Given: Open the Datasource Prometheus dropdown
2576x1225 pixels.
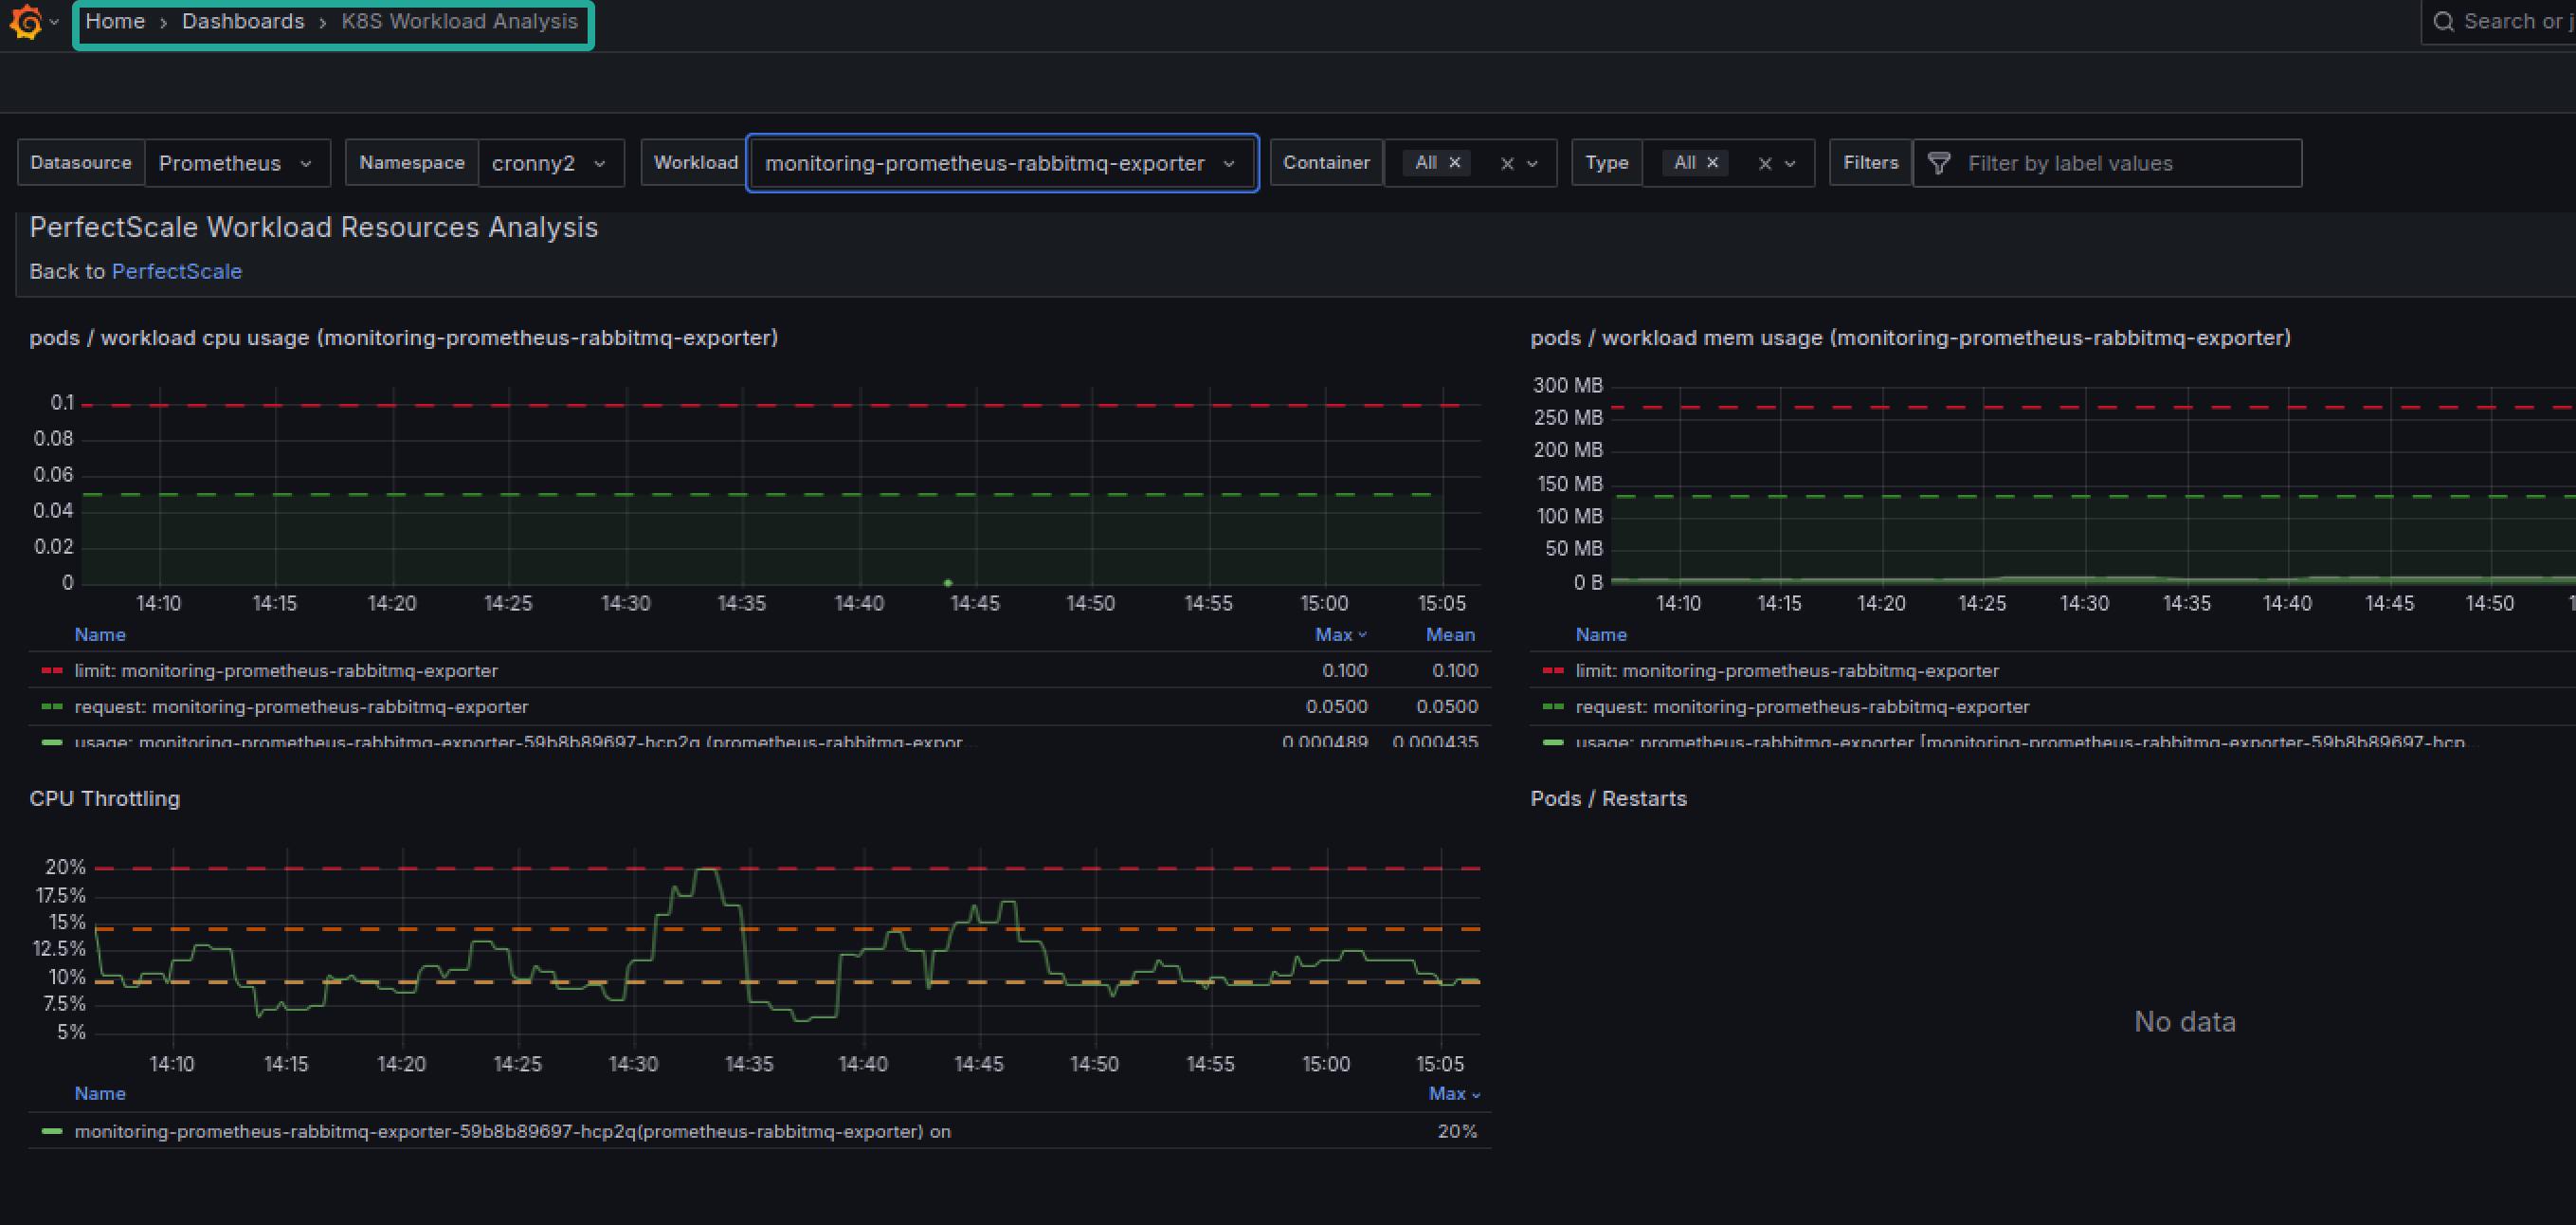Looking at the screenshot, I should tap(237, 163).
